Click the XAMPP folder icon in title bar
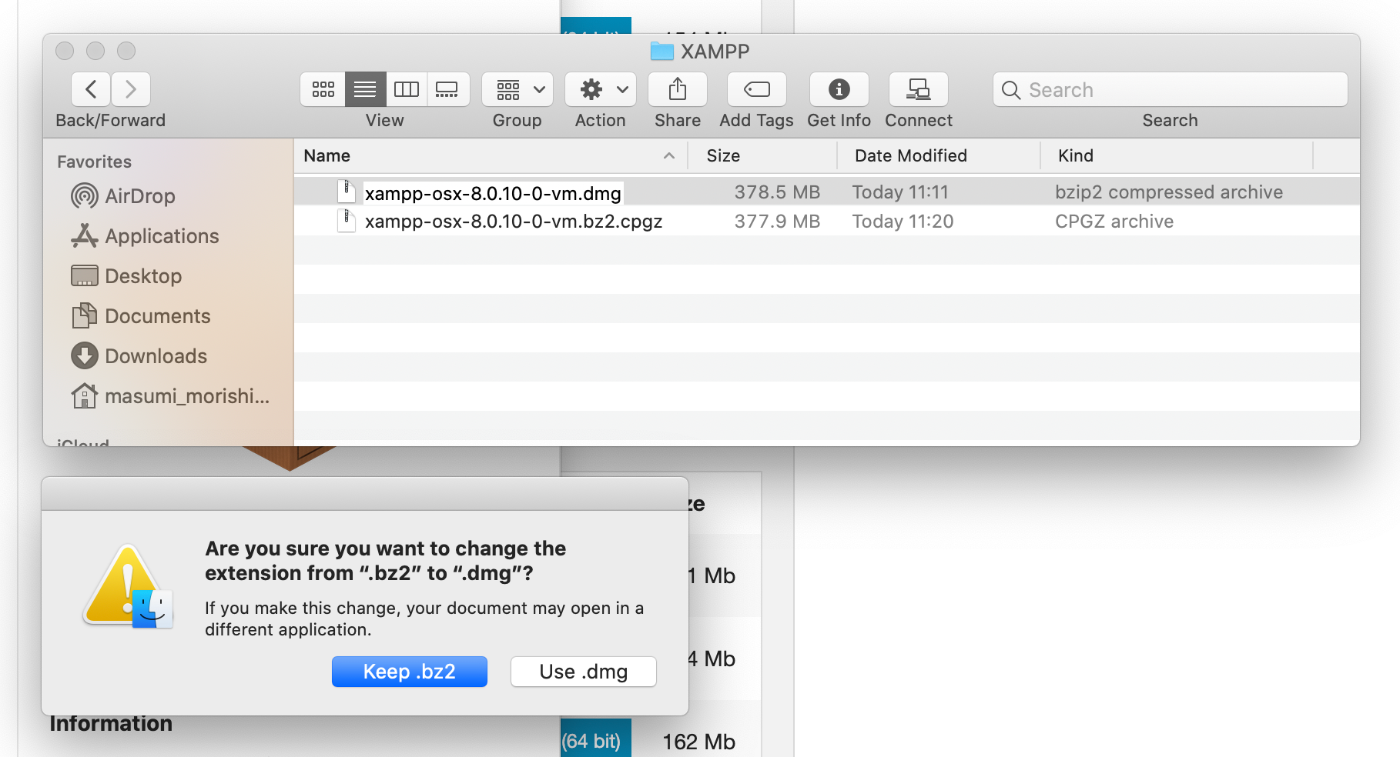Image resolution: width=1400 pixels, height=757 pixels. [x=661, y=51]
